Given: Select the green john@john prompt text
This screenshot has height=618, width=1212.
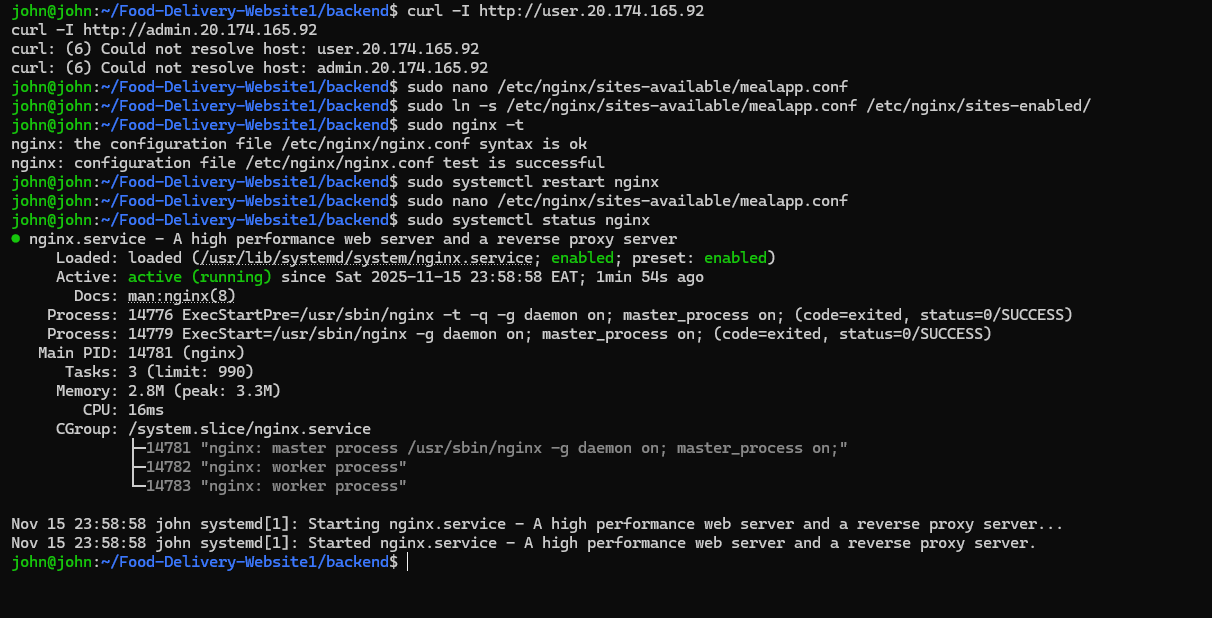Looking at the screenshot, I should (x=55, y=561).
